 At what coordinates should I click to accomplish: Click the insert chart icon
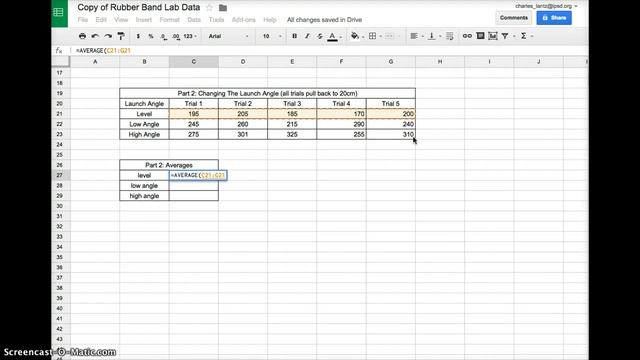click(x=493, y=36)
